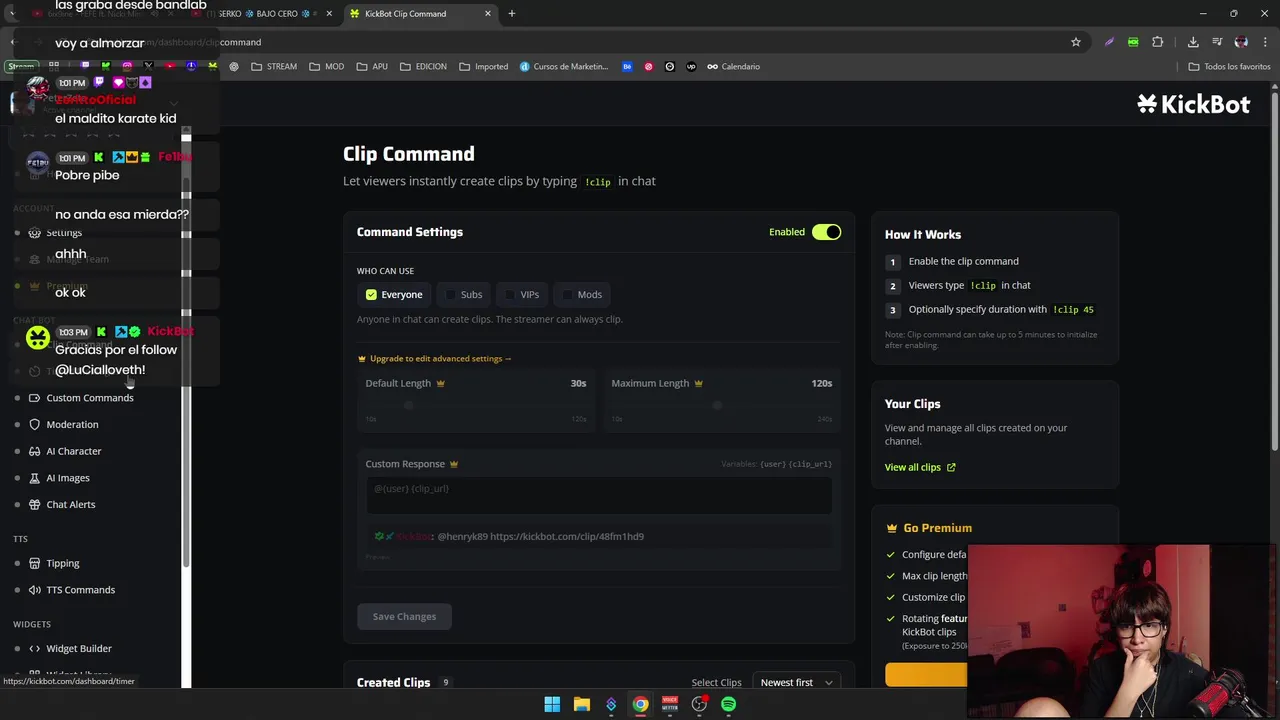Screen dimensions: 1280x720
Task: Toggle the Enabled switch for clip command
Action: 826,232
